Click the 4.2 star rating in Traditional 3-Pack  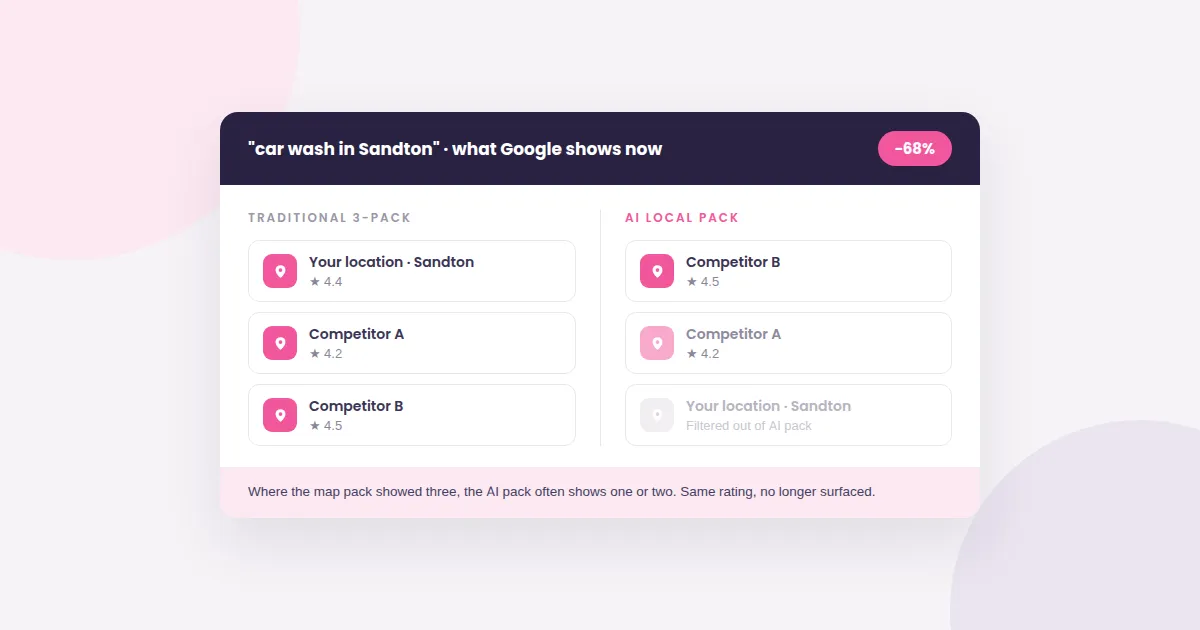[x=326, y=354]
